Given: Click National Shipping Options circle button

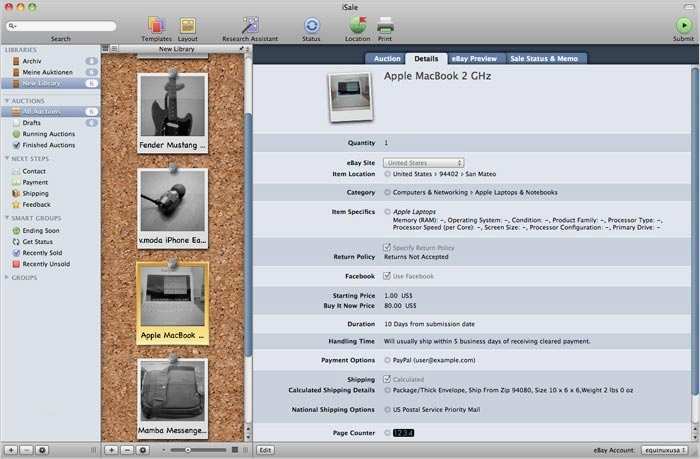Looking at the screenshot, I should (x=387, y=409).
